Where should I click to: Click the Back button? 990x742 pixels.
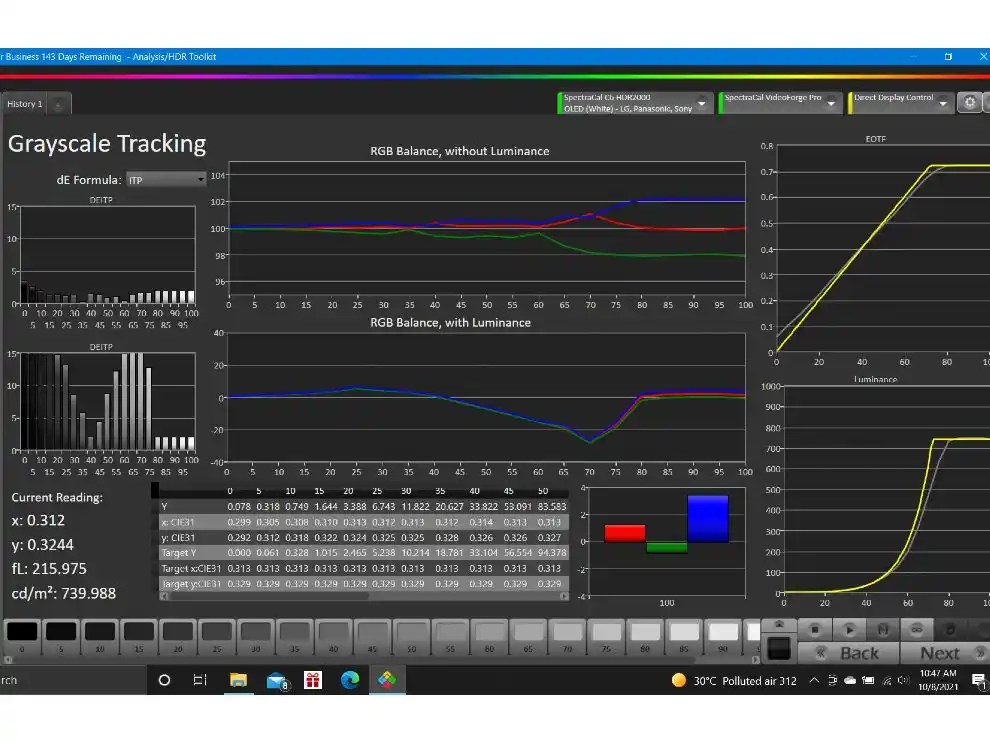pos(848,653)
